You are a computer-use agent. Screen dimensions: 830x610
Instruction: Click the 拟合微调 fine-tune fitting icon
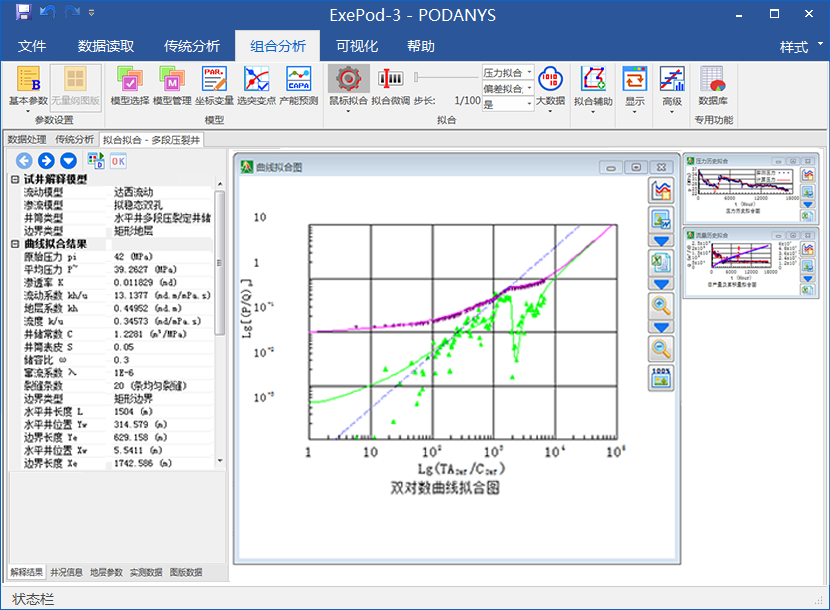390,85
